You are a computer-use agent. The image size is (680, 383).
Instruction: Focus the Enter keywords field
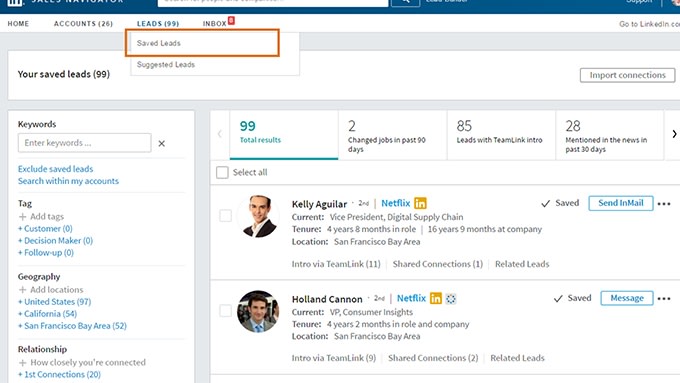tap(85, 143)
